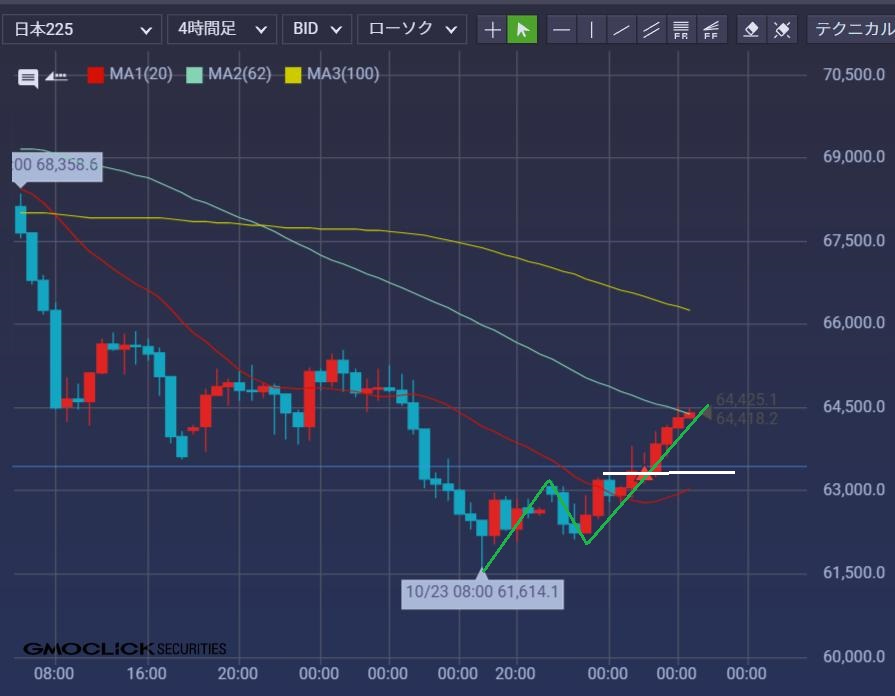Open the テクニカル menu button
The width and height of the screenshot is (895, 696).
tap(852, 29)
